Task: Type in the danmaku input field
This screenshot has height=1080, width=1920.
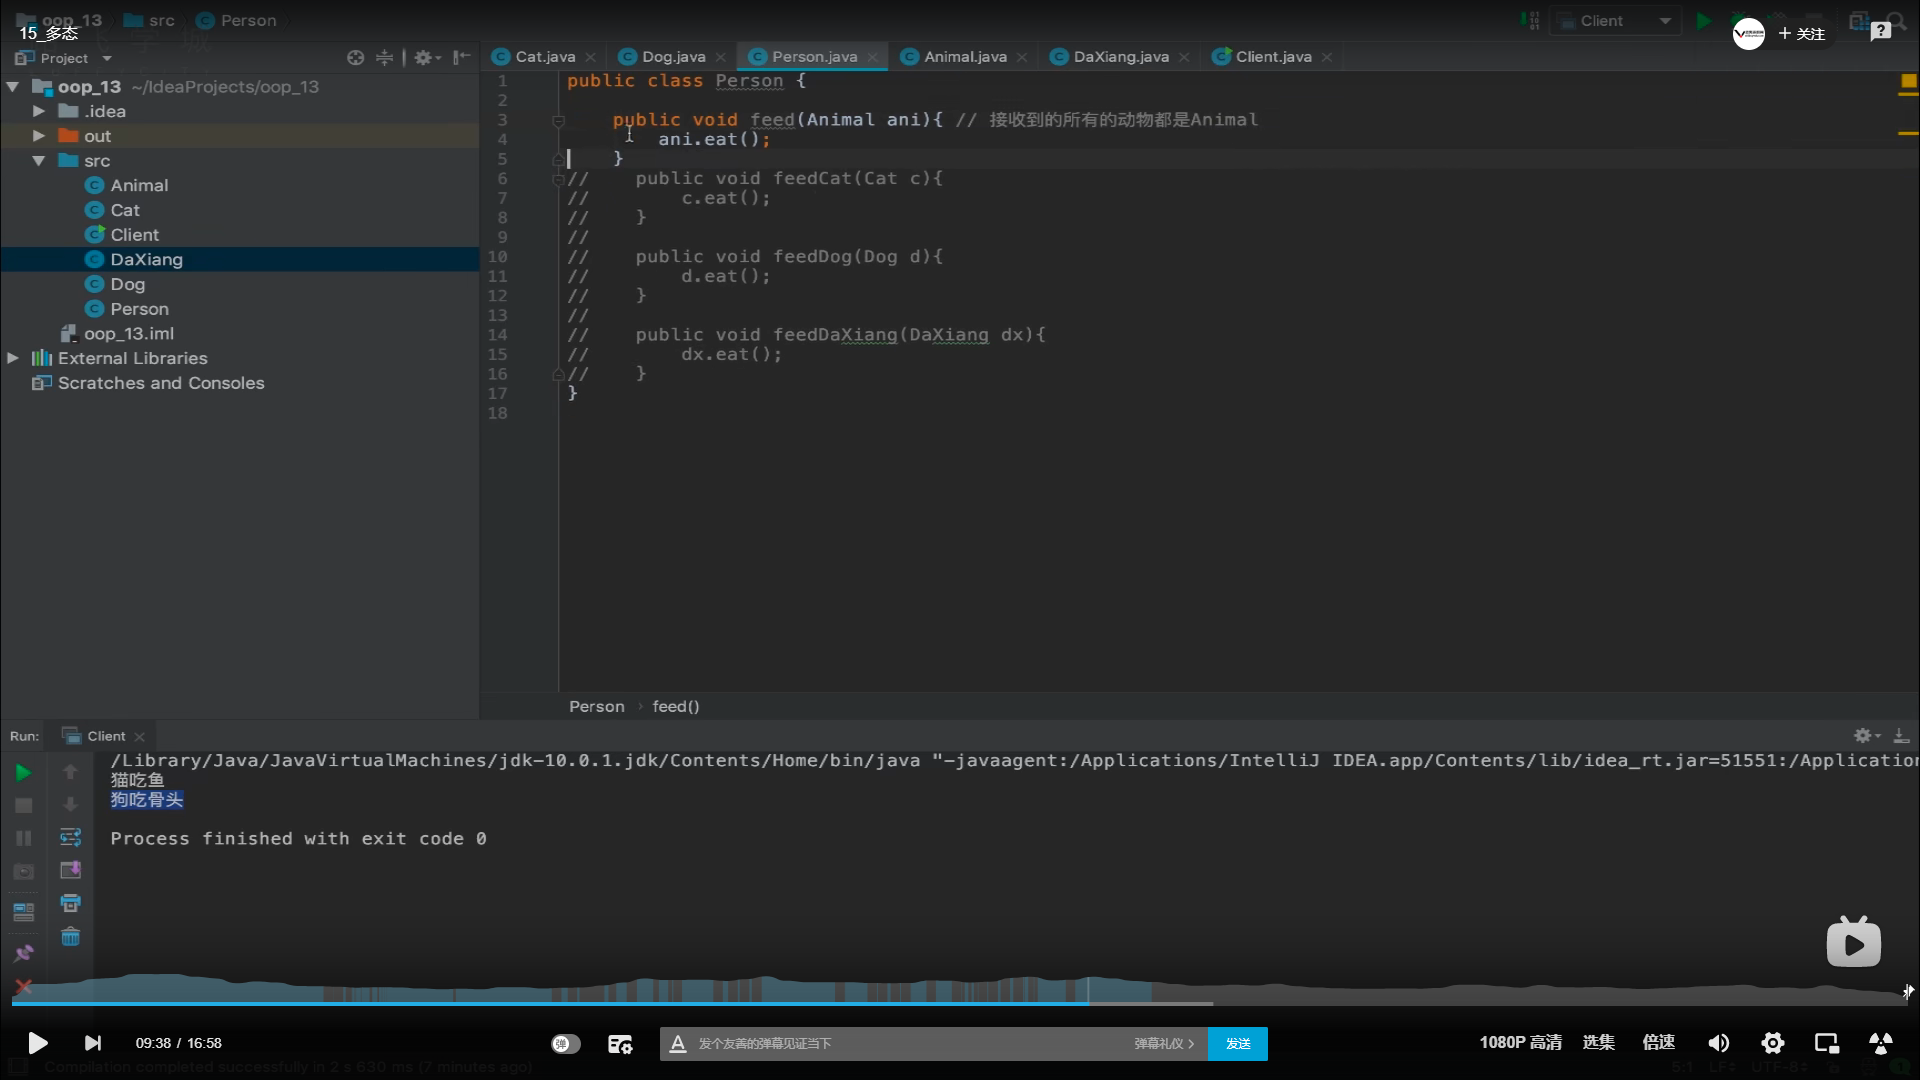Action: (x=900, y=1043)
